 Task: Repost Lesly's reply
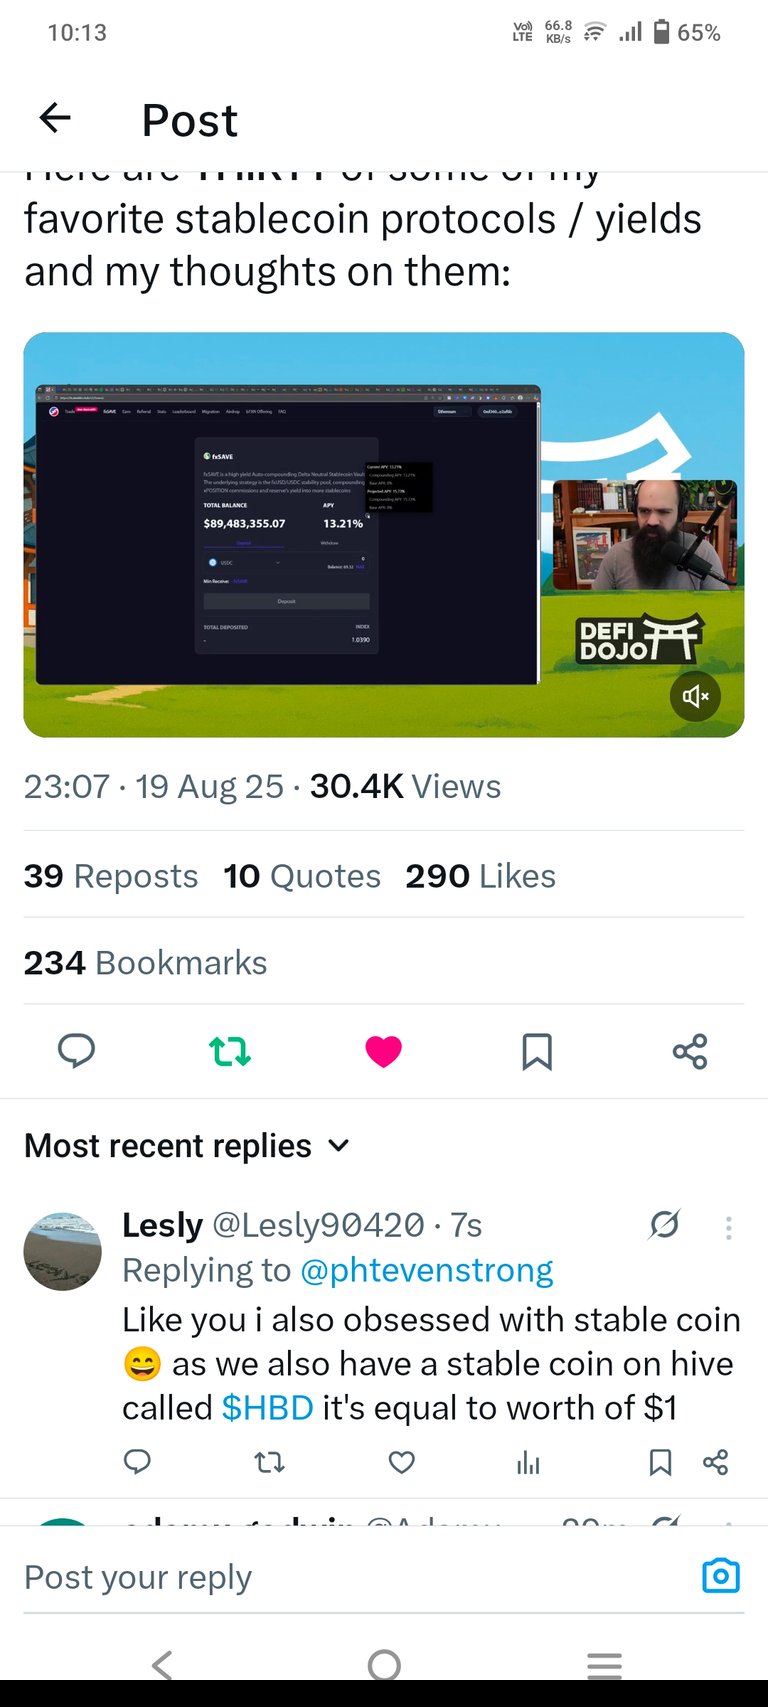pos(270,1463)
